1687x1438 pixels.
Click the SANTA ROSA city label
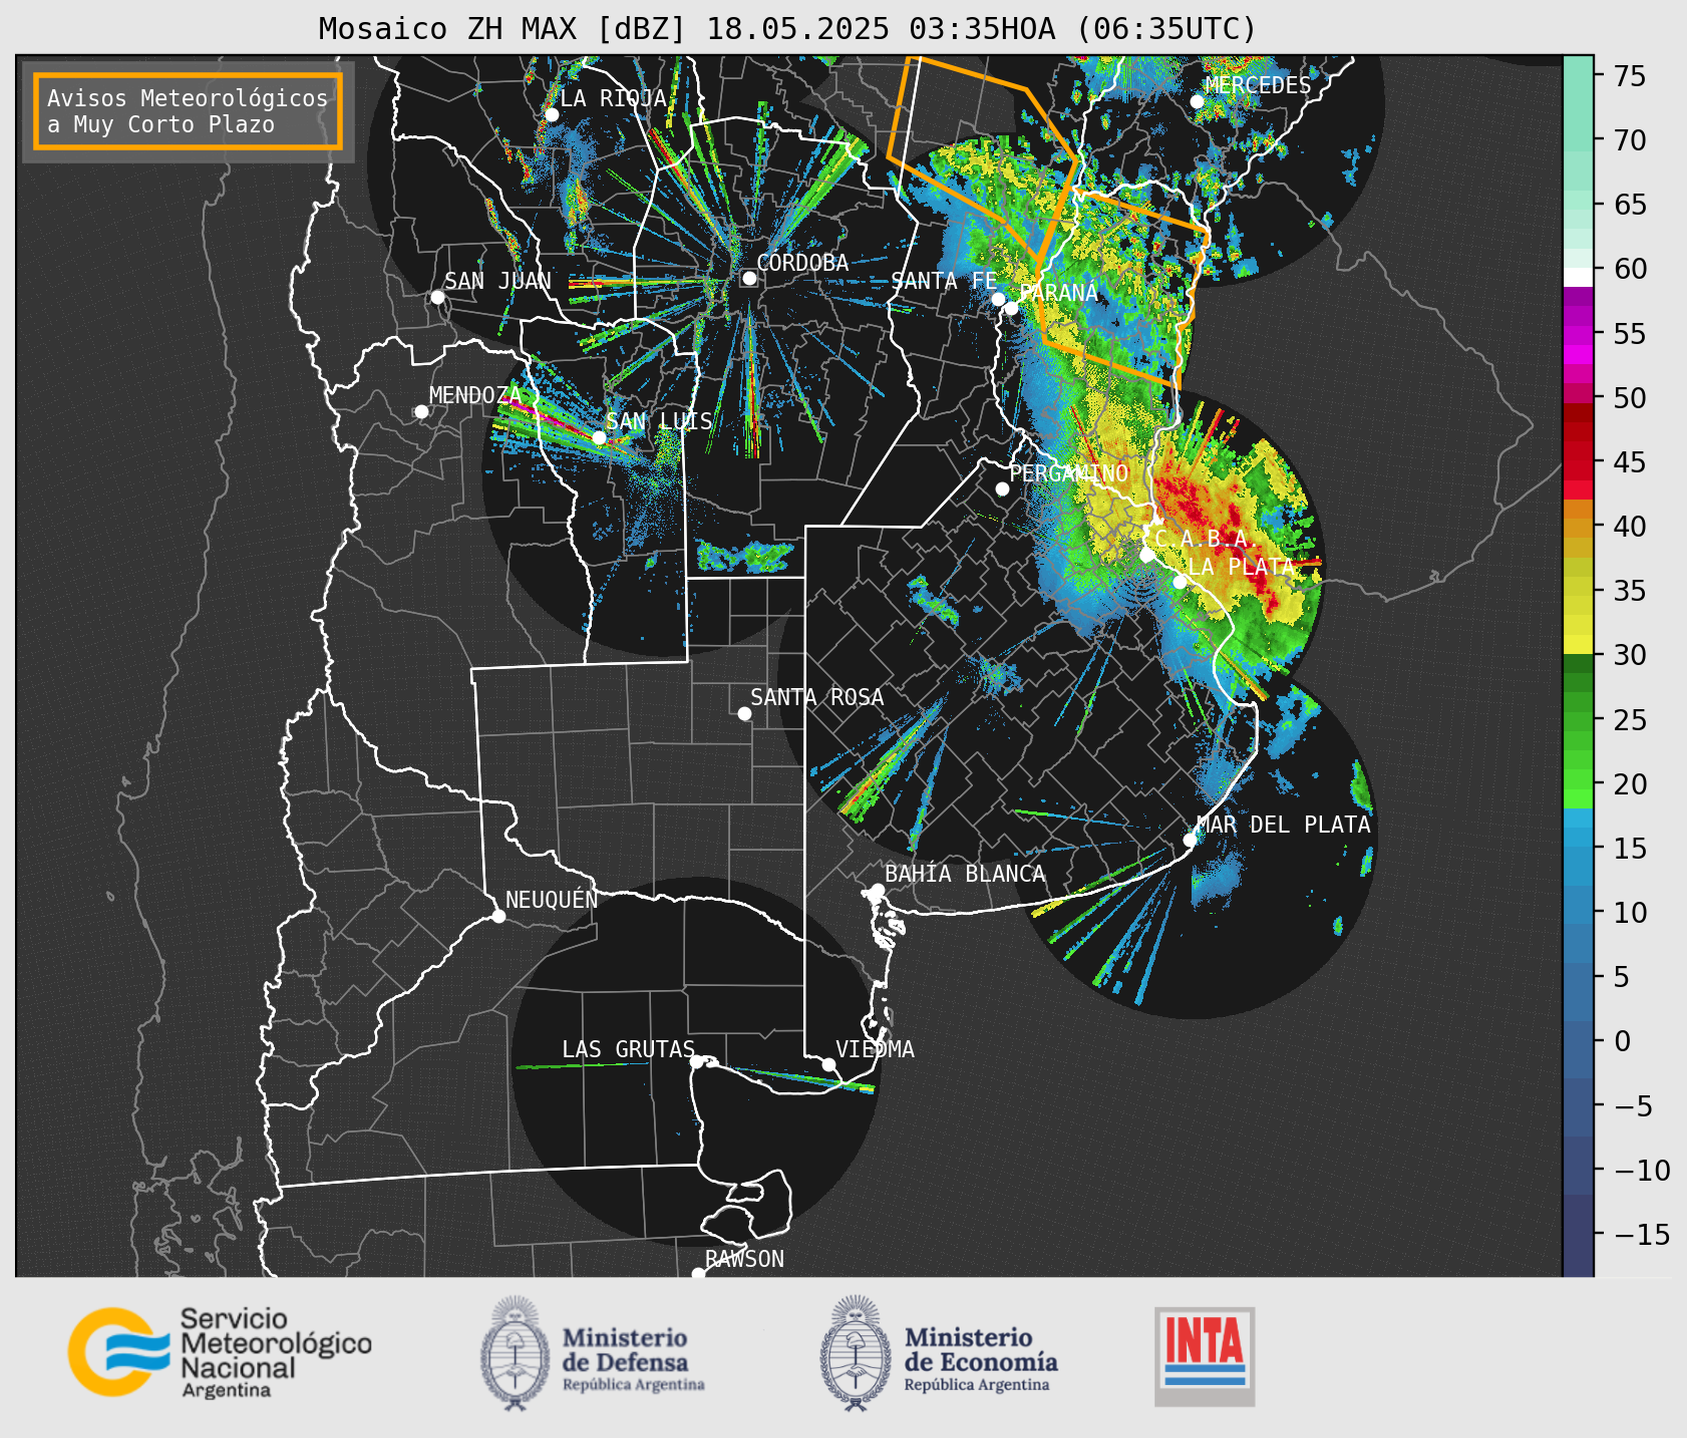click(817, 697)
